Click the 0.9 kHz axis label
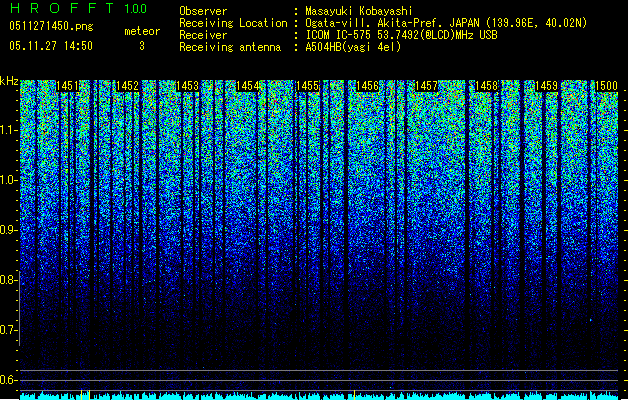629x400 pixels. pyautogui.click(x=9, y=230)
